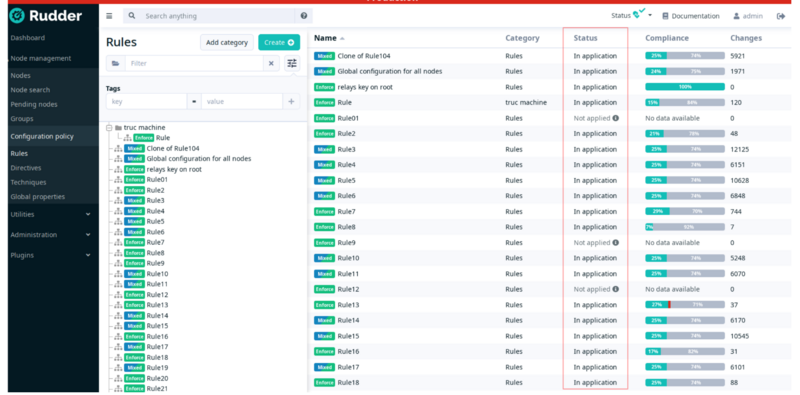Focus the tag value field

coord(242,102)
